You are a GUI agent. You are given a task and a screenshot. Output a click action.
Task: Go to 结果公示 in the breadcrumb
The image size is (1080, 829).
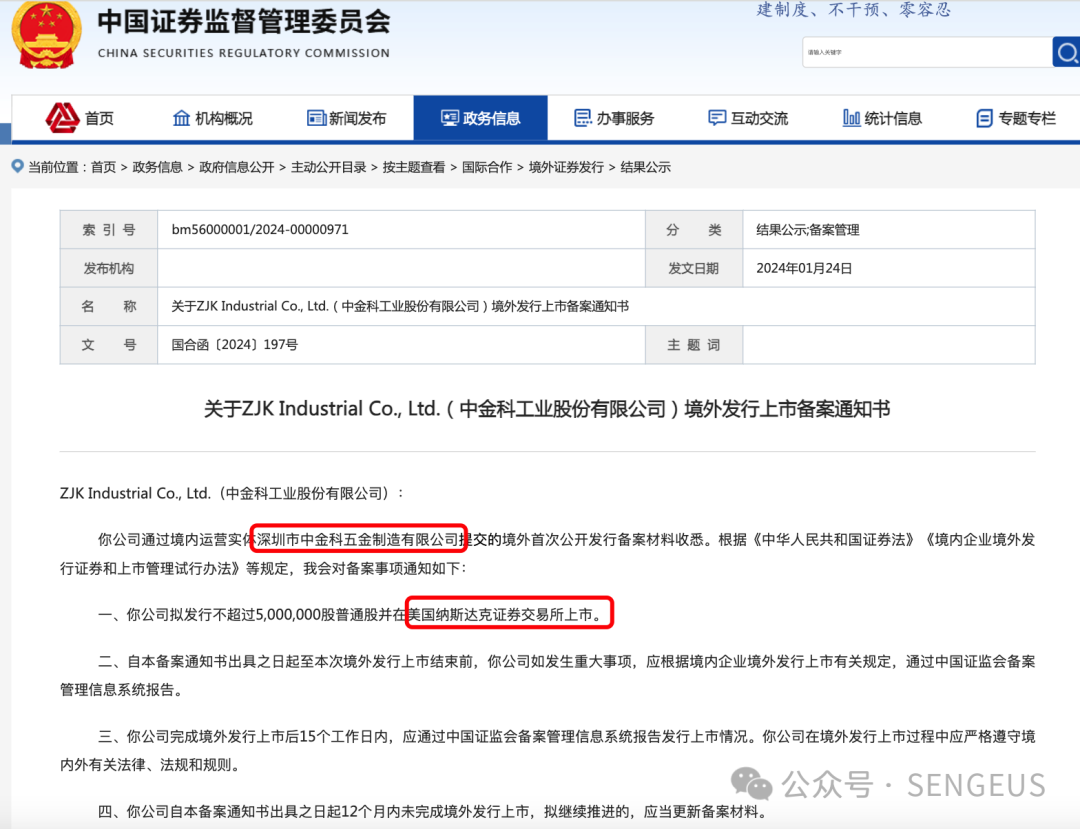tap(645, 167)
